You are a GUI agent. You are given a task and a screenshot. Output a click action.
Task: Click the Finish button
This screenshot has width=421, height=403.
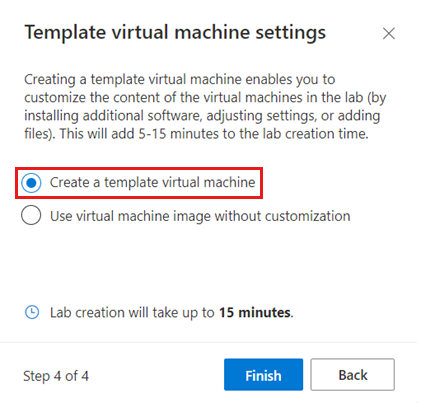click(x=263, y=375)
